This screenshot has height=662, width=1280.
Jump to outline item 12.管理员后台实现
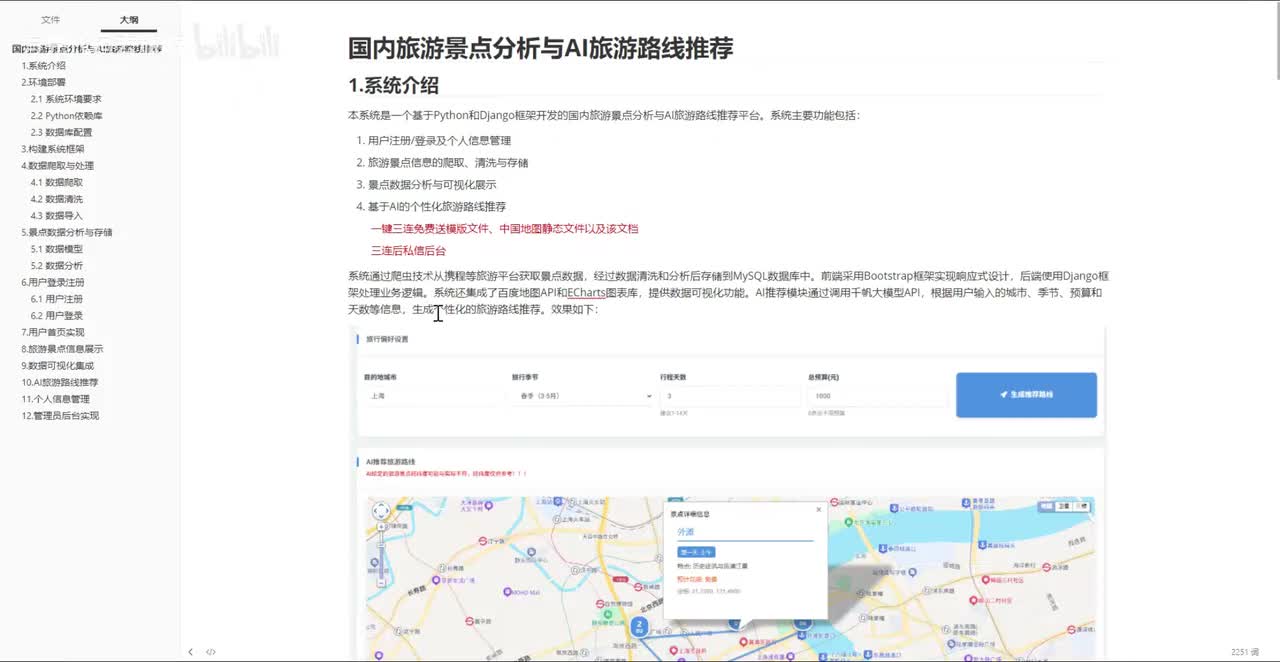[60, 415]
